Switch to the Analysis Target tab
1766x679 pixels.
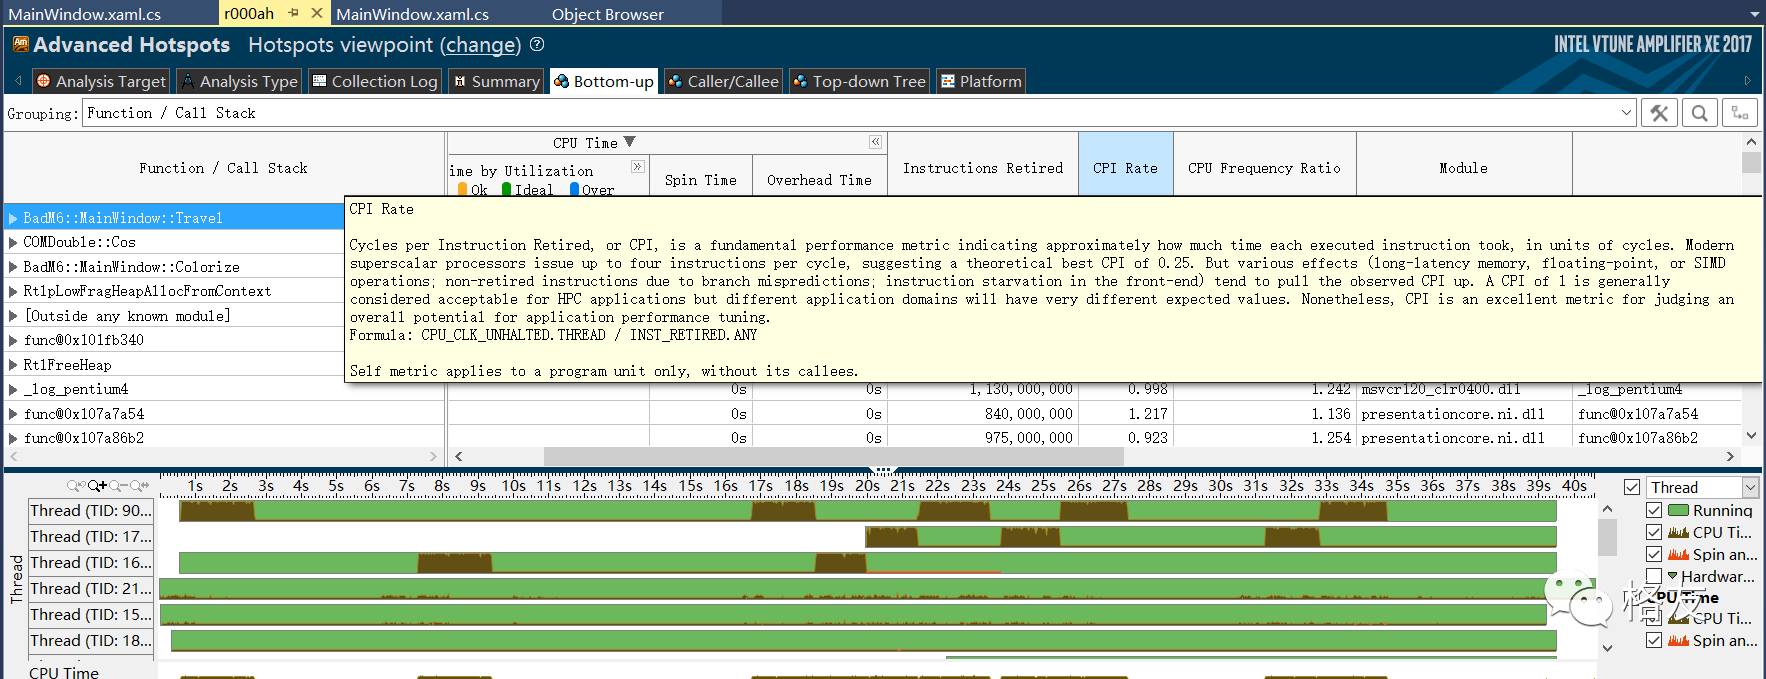click(x=101, y=81)
